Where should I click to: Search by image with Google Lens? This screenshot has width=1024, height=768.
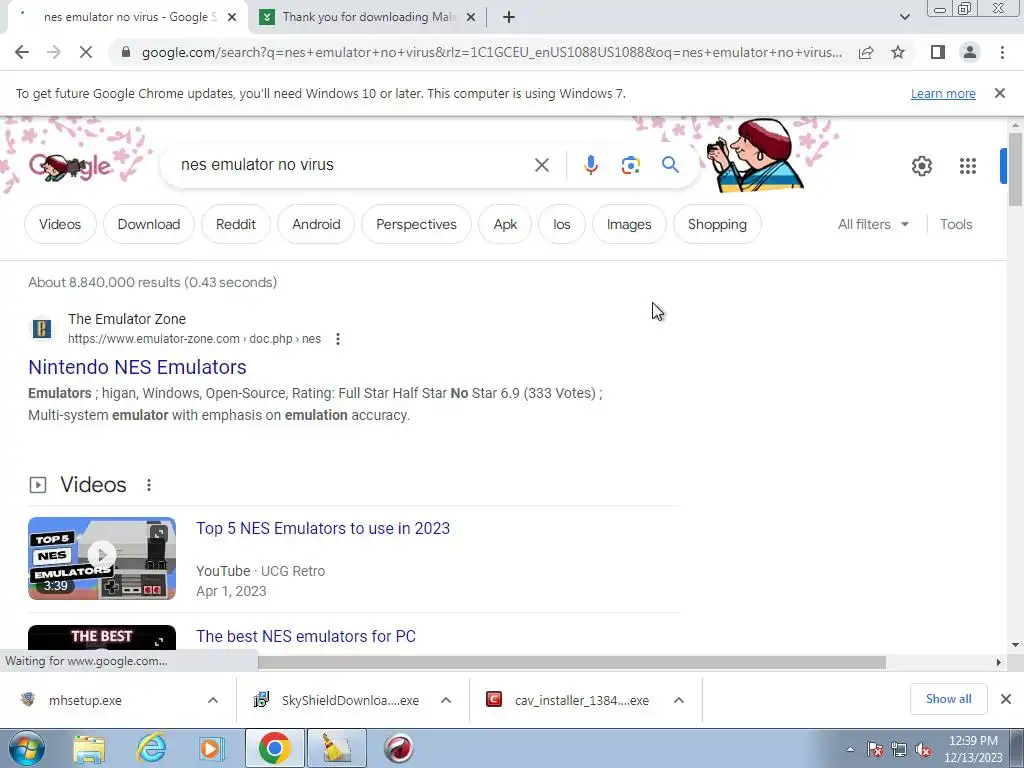[x=630, y=165]
